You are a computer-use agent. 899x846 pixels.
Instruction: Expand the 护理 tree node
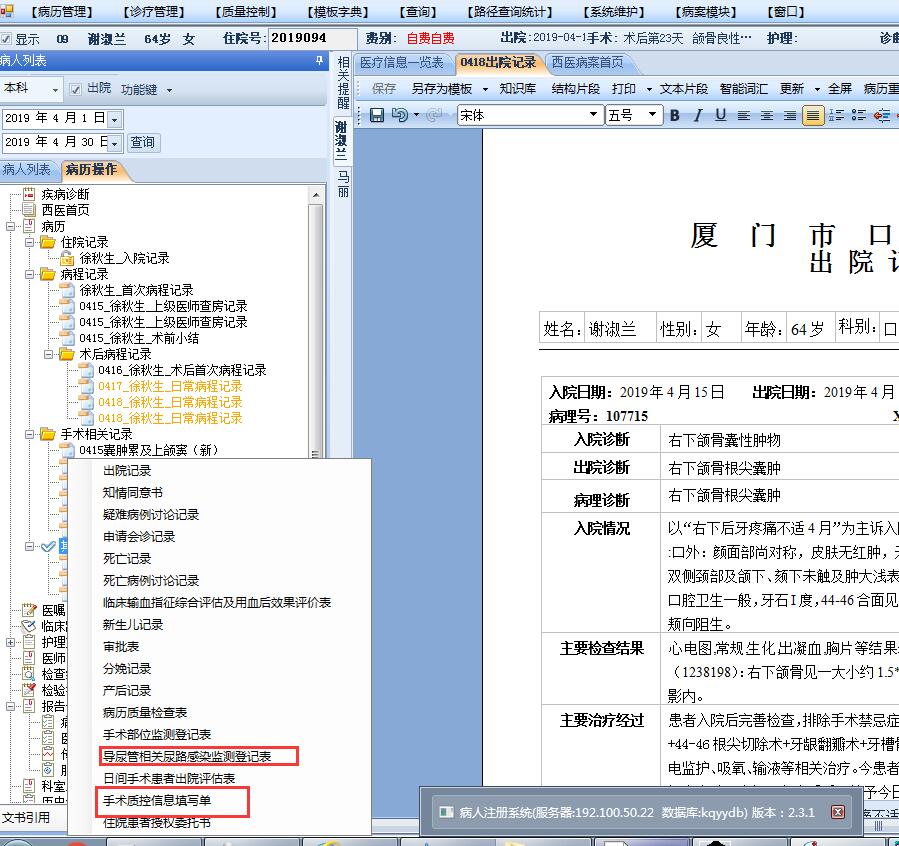pyautogui.click(x=10, y=643)
